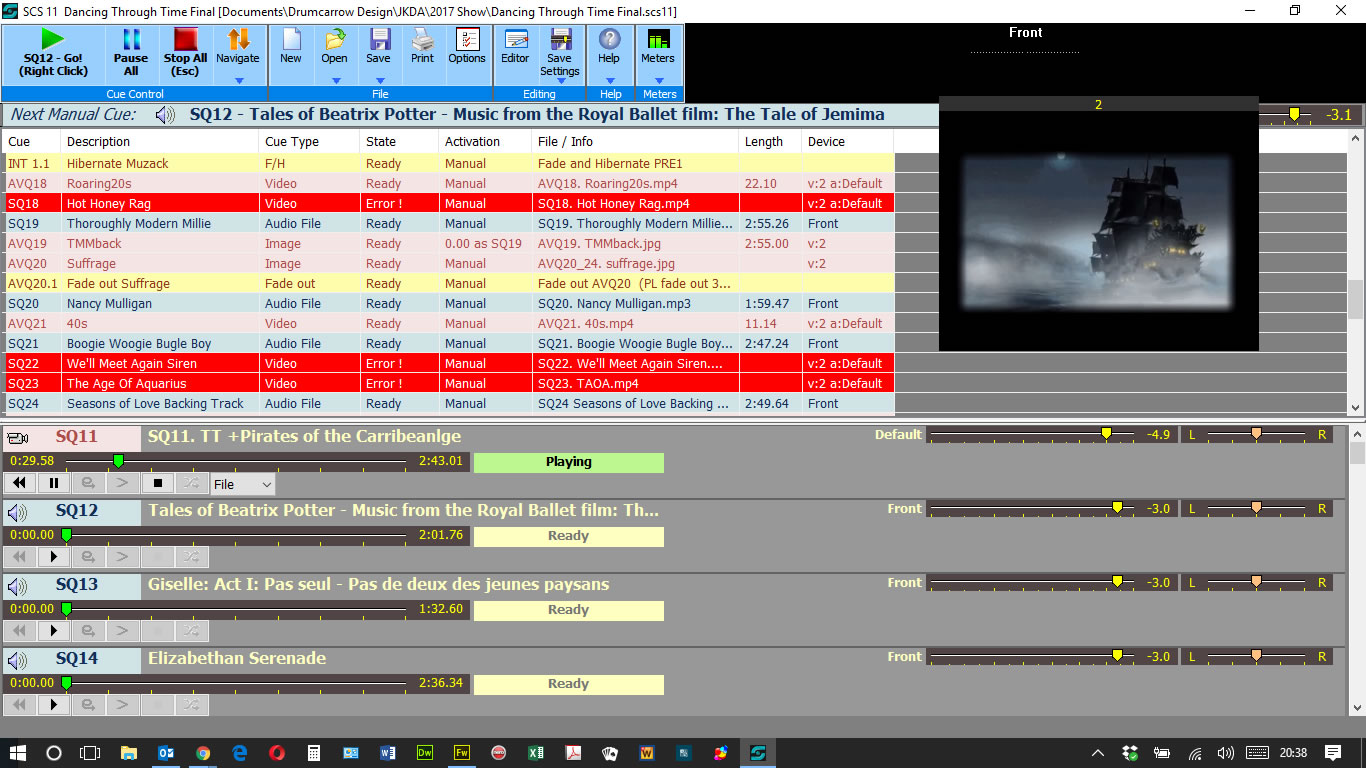
Task: Show the Meters panel icon
Action: coord(657,47)
